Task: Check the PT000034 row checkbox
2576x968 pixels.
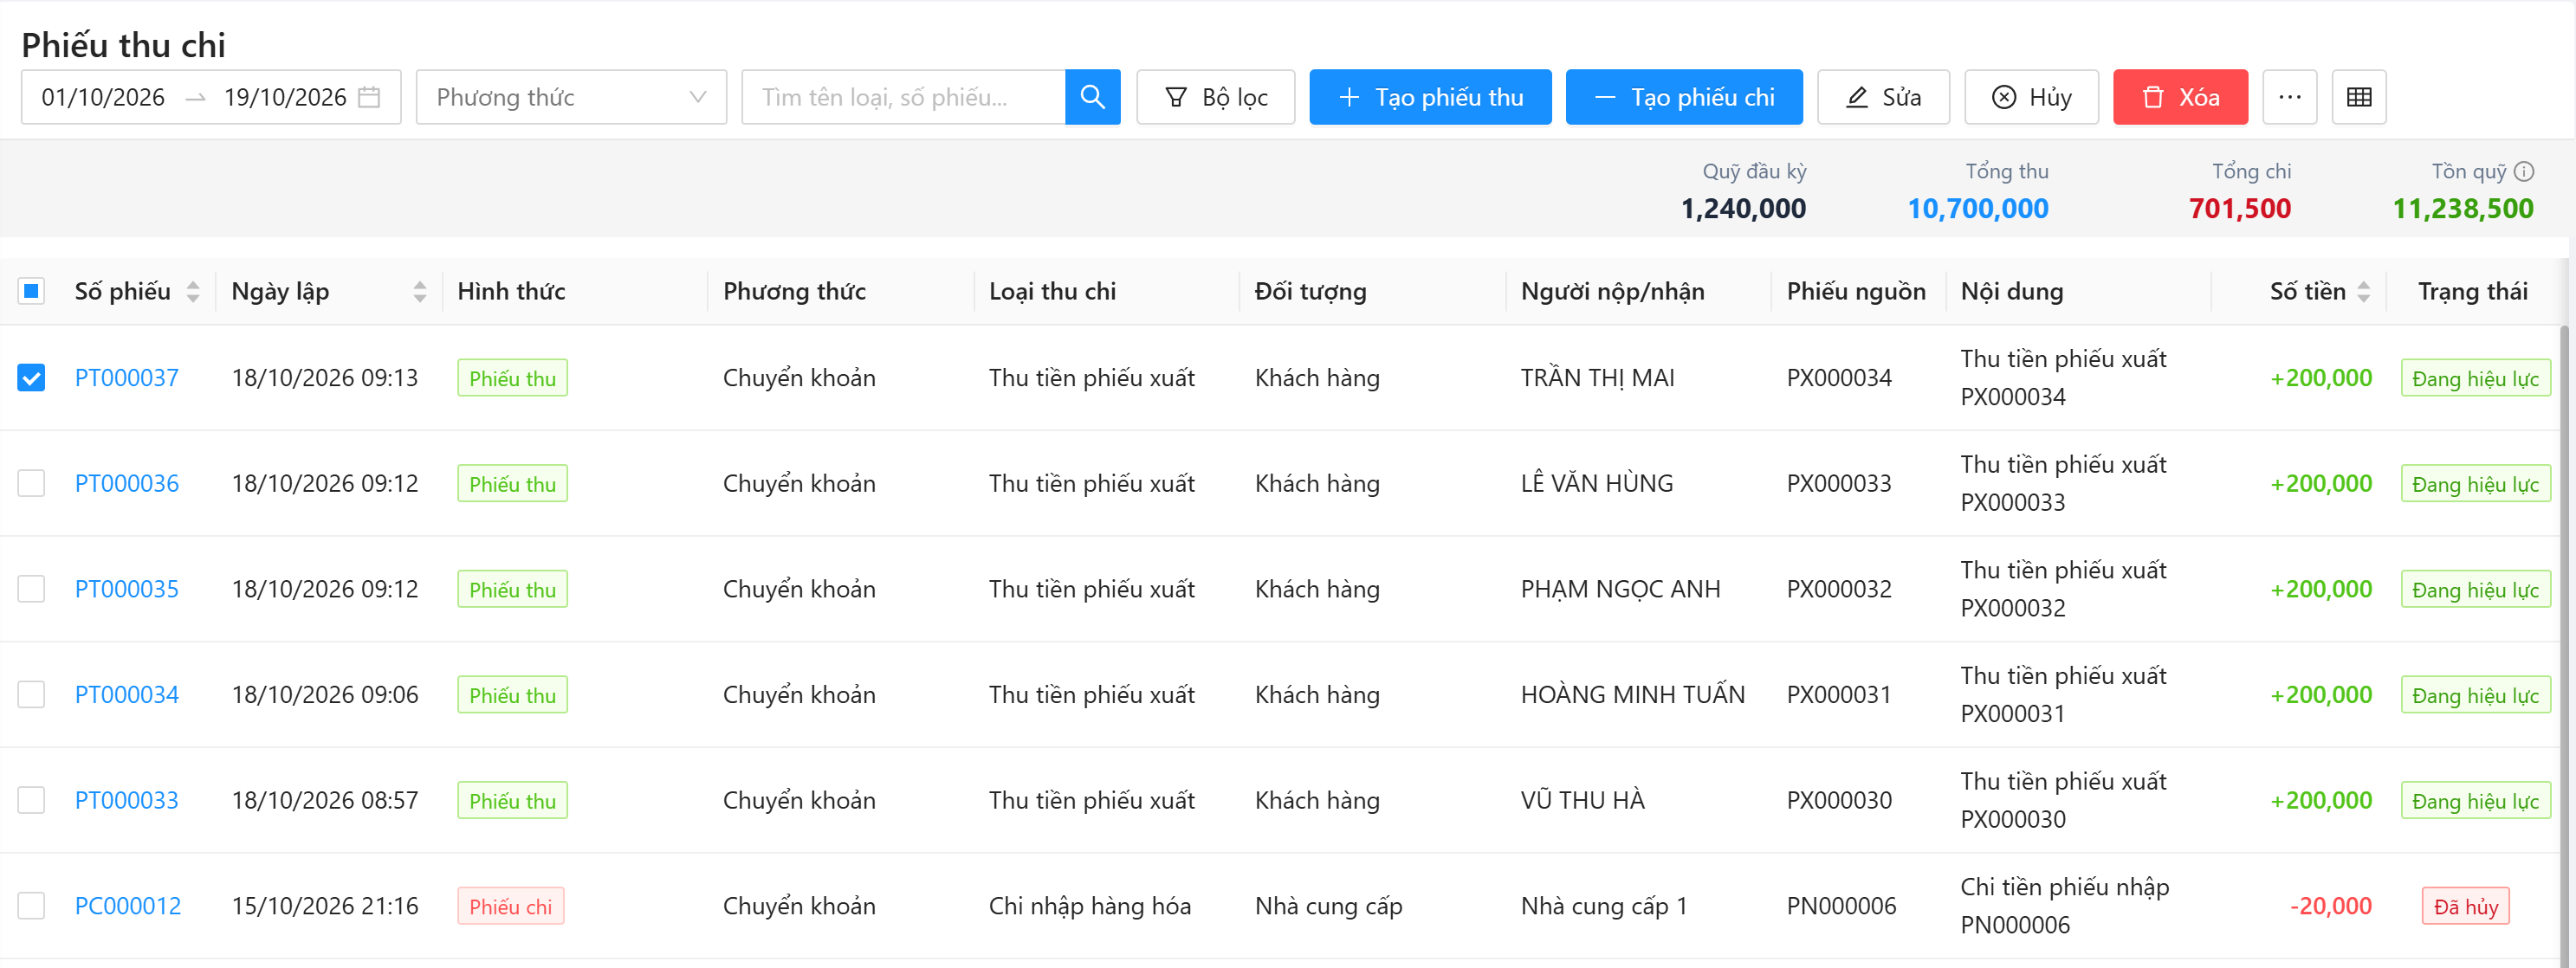Action: pos(31,694)
